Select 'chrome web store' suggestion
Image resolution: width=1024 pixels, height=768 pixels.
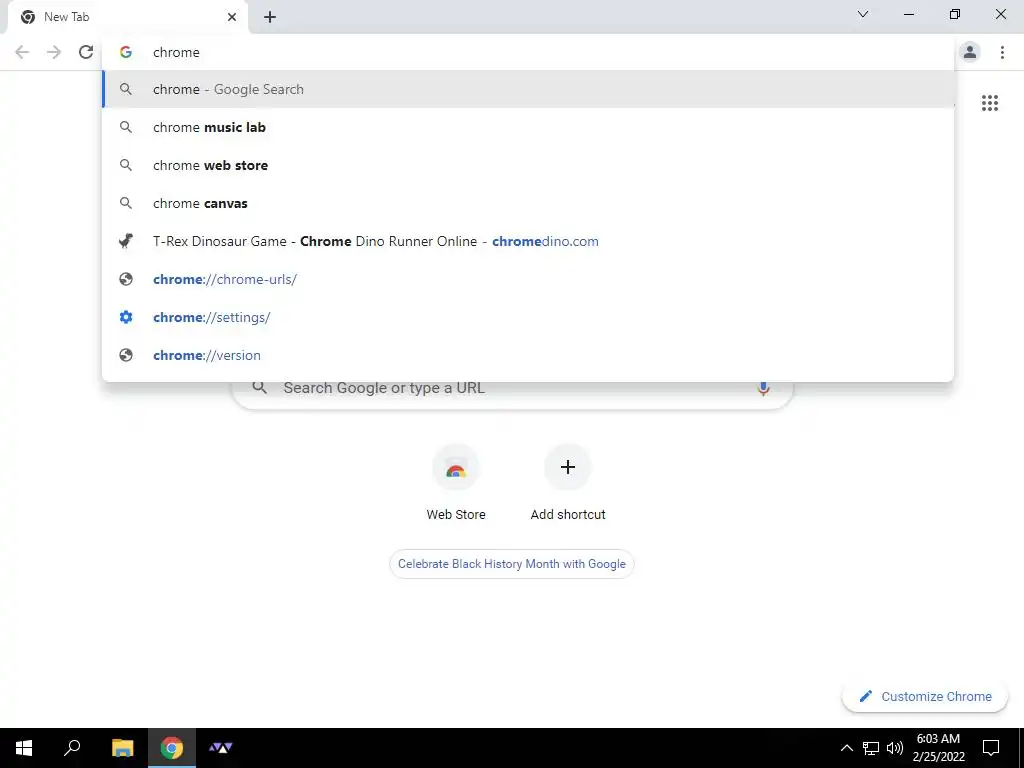528,165
